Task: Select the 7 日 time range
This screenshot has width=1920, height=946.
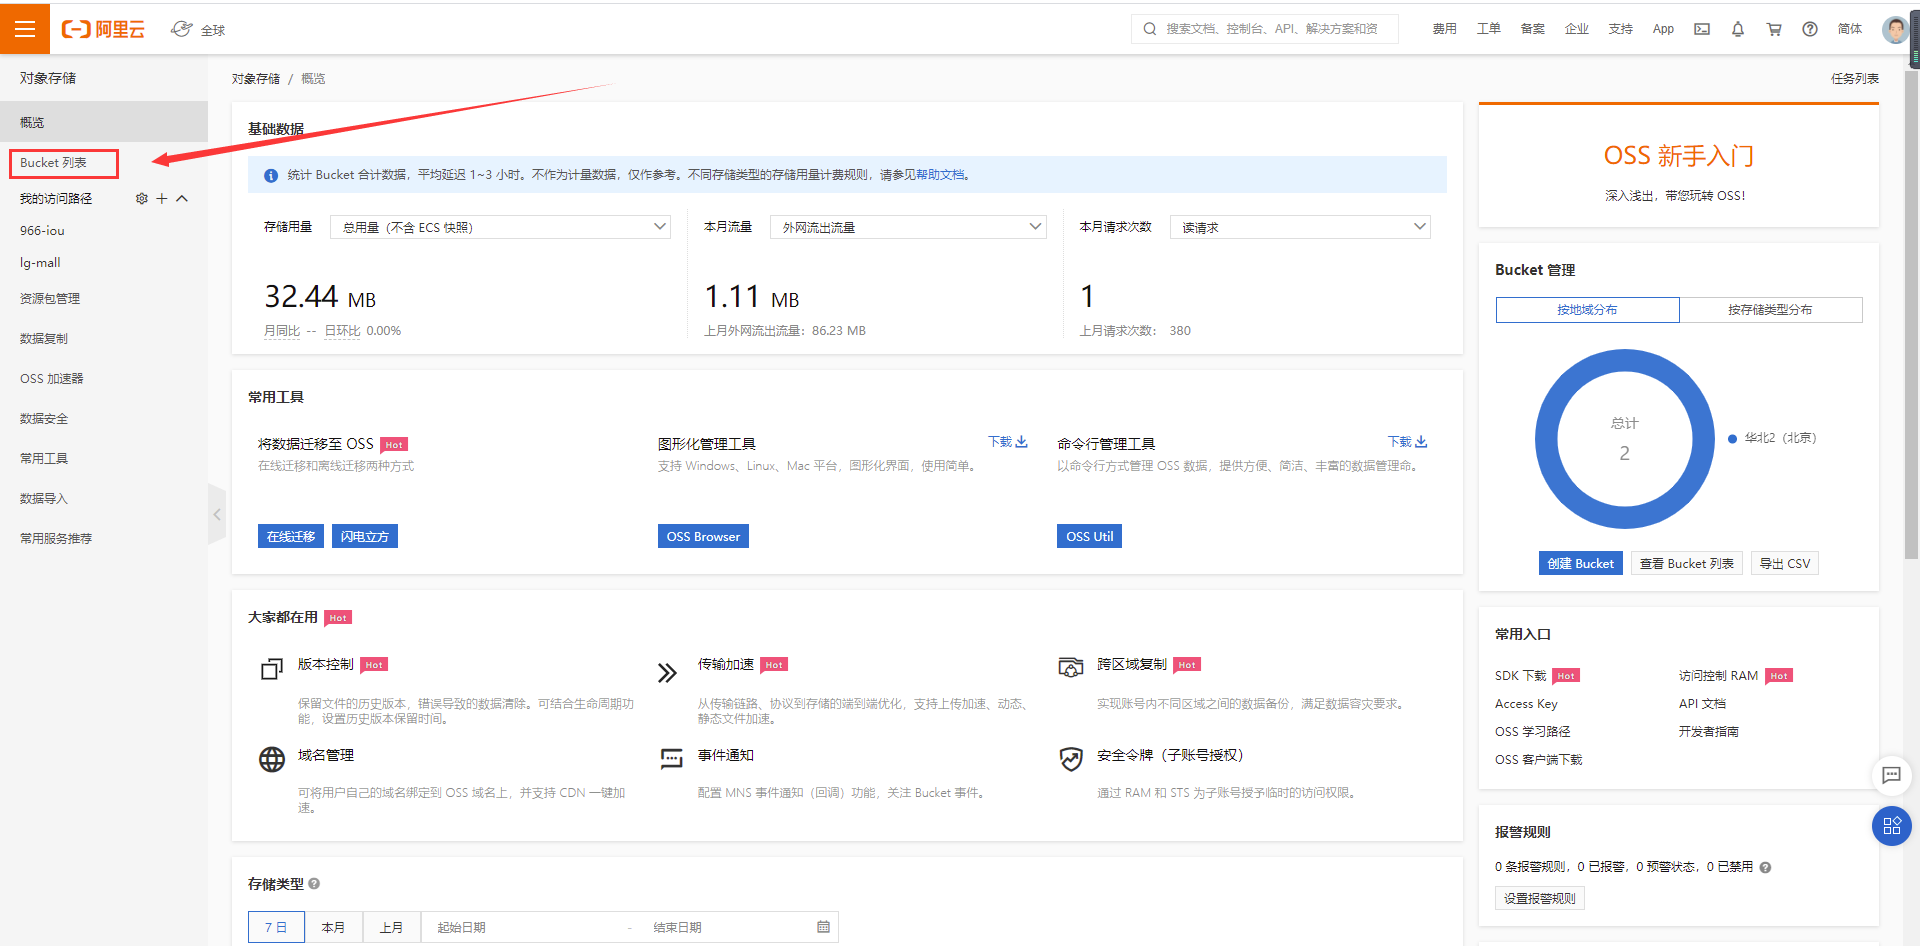Action: (x=276, y=927)
